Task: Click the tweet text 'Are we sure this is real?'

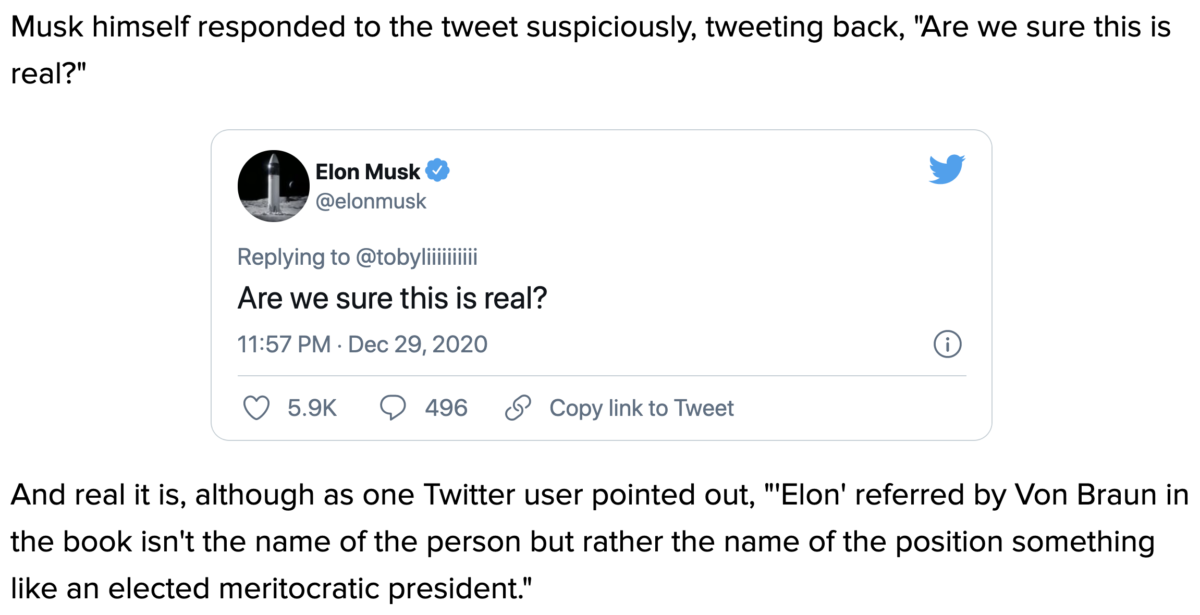Action: (x=392, y=299)
